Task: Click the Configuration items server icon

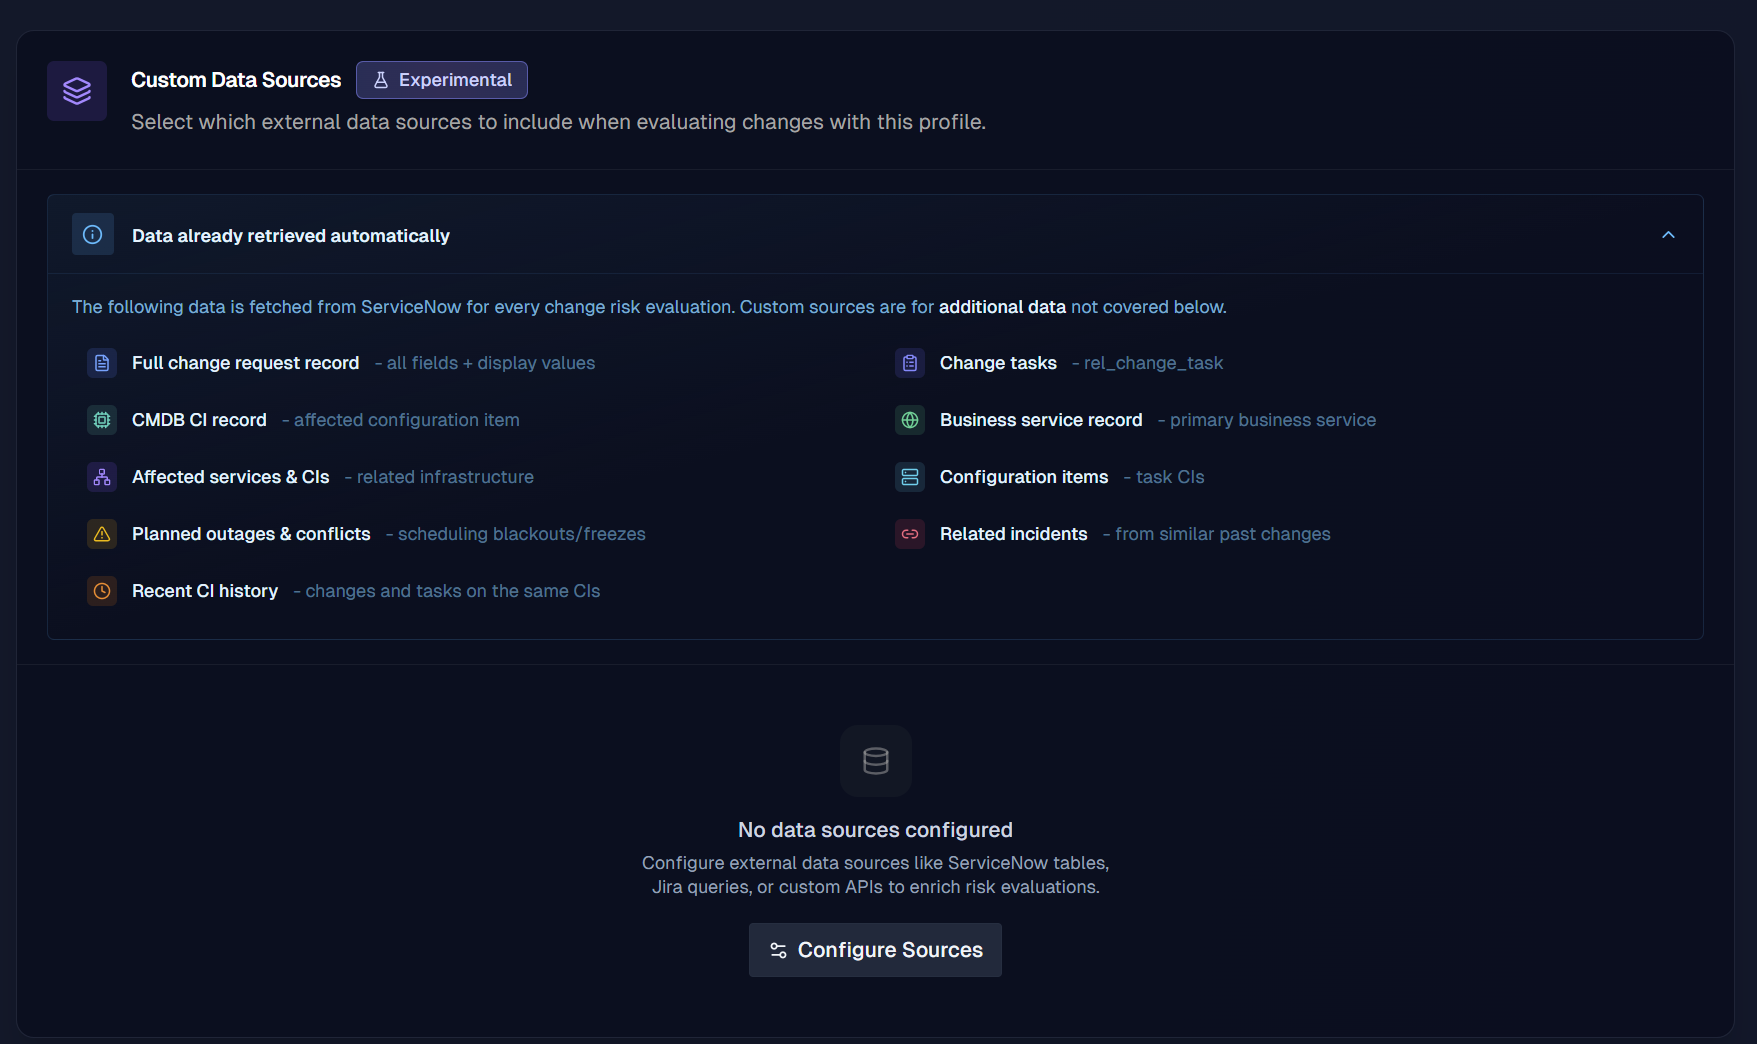Action: click(x=909, y=477)
